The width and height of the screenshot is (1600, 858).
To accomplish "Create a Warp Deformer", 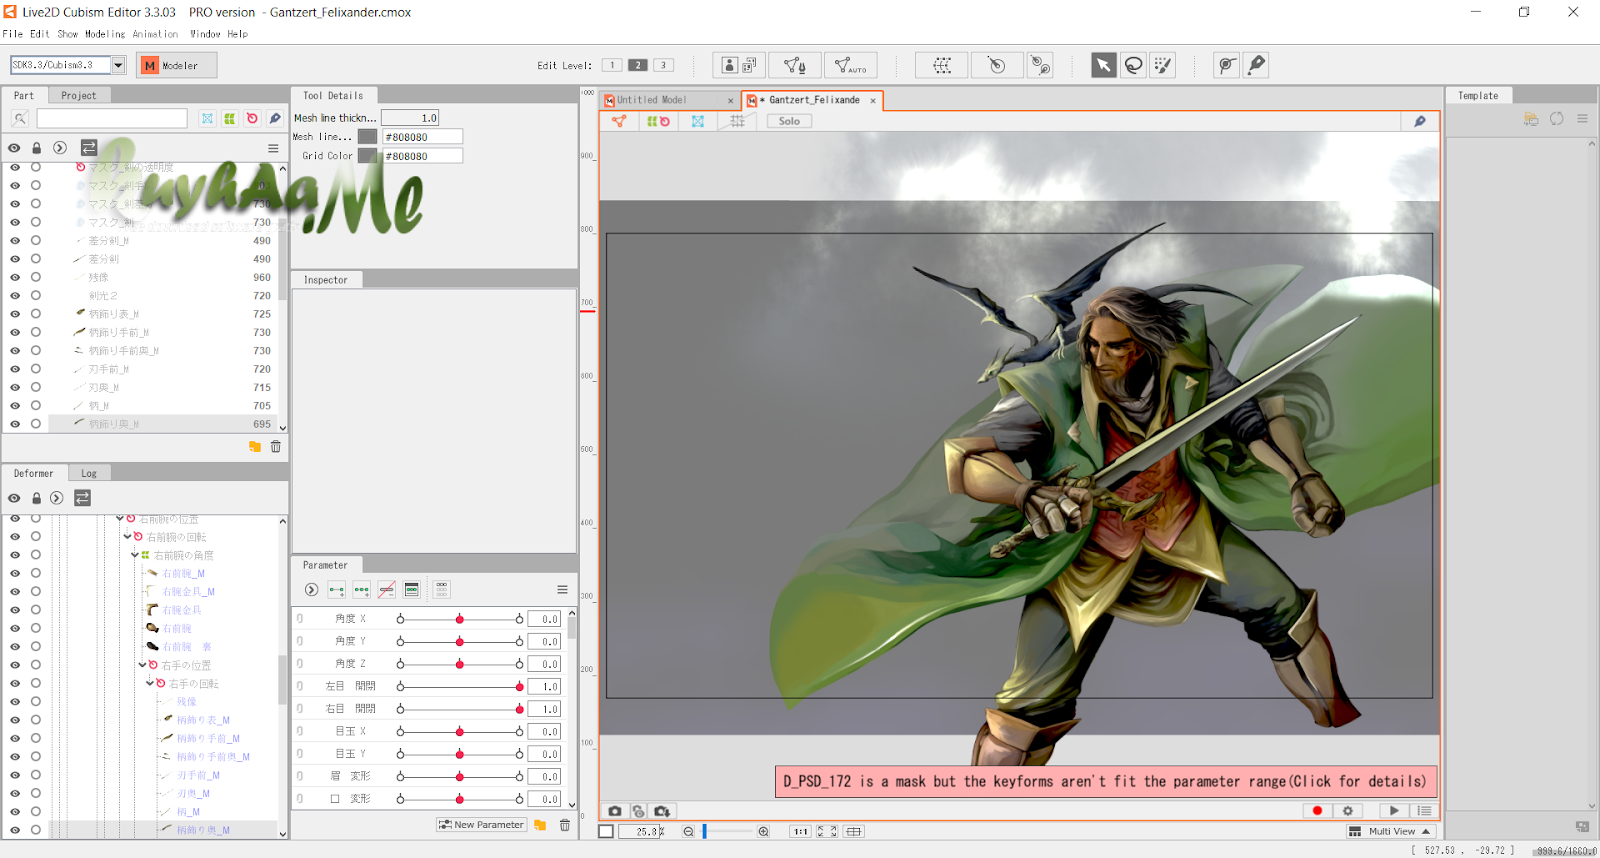I will pyautogui.click(x=942, y=65).
